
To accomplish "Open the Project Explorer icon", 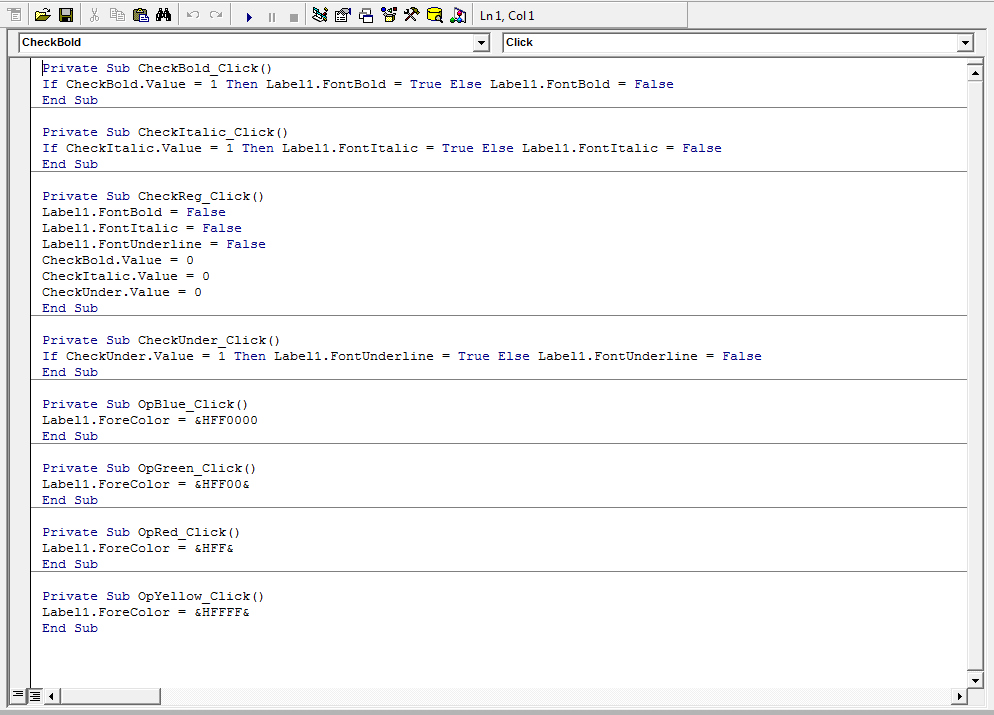I will pos(320,15).
